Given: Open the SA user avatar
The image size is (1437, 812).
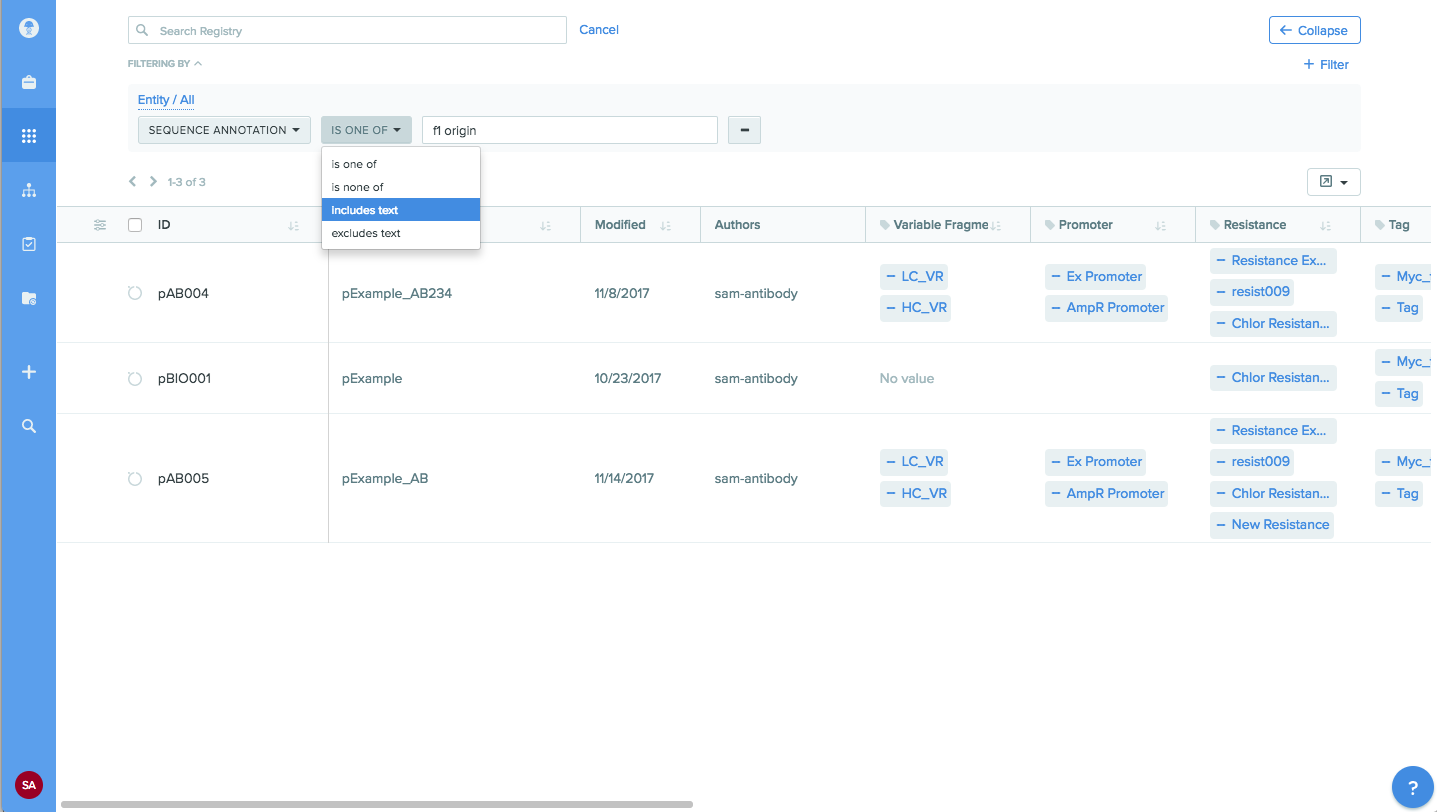Looking at the screenshot, I should coord(29,785).
